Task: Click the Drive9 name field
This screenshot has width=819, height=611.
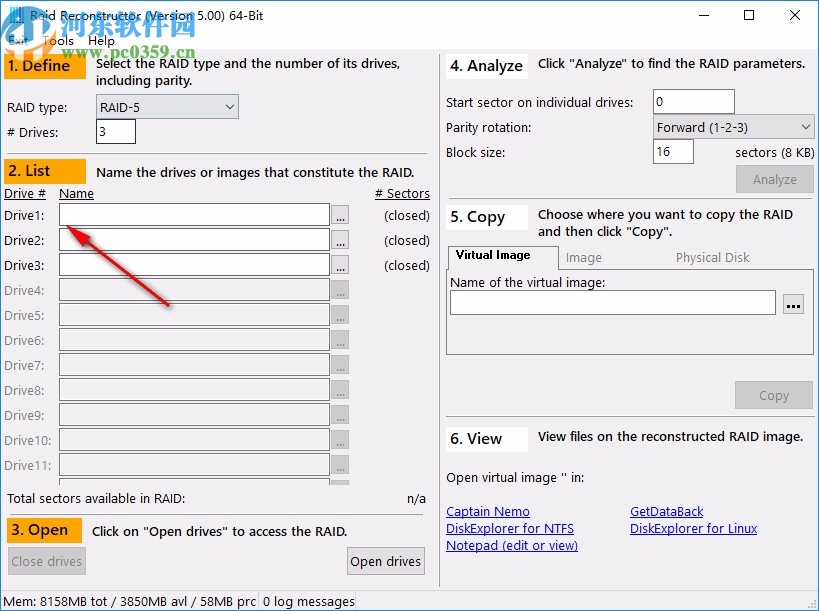Action: click(194, 415)
